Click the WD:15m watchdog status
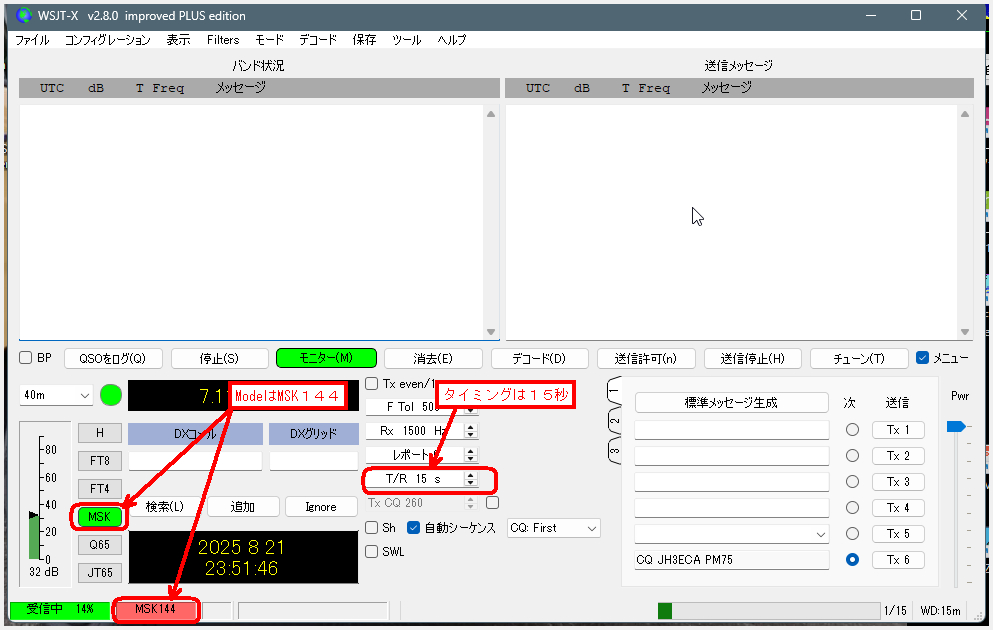Image resolution: width=993 pixels, height=630 pixels. pos(940,611)
